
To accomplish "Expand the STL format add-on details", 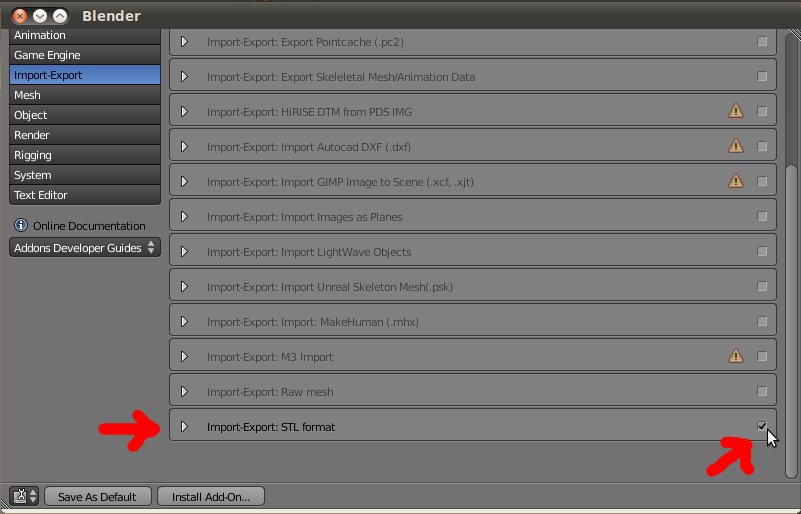I will 184,427.
